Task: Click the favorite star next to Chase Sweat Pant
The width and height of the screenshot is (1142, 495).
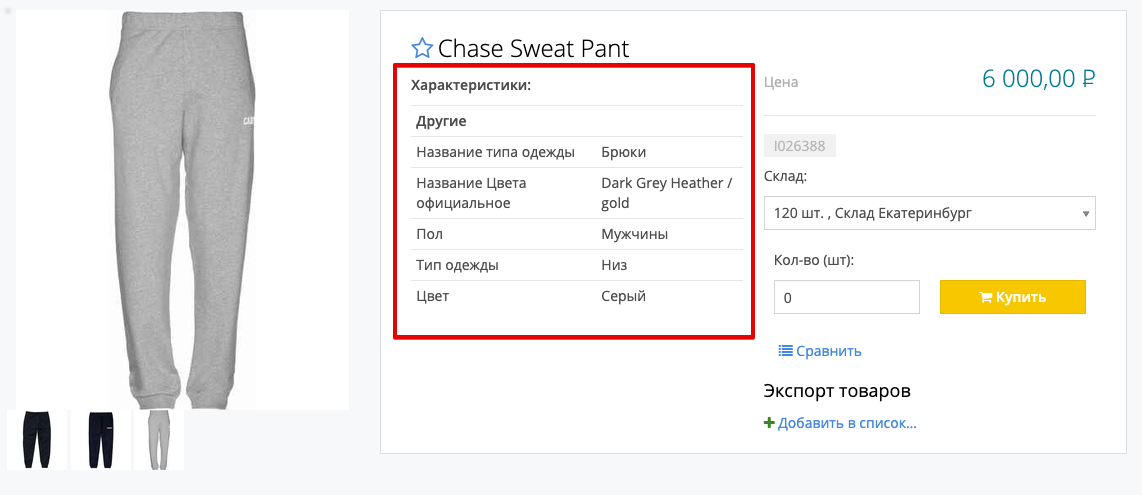Action: (422, 48)
